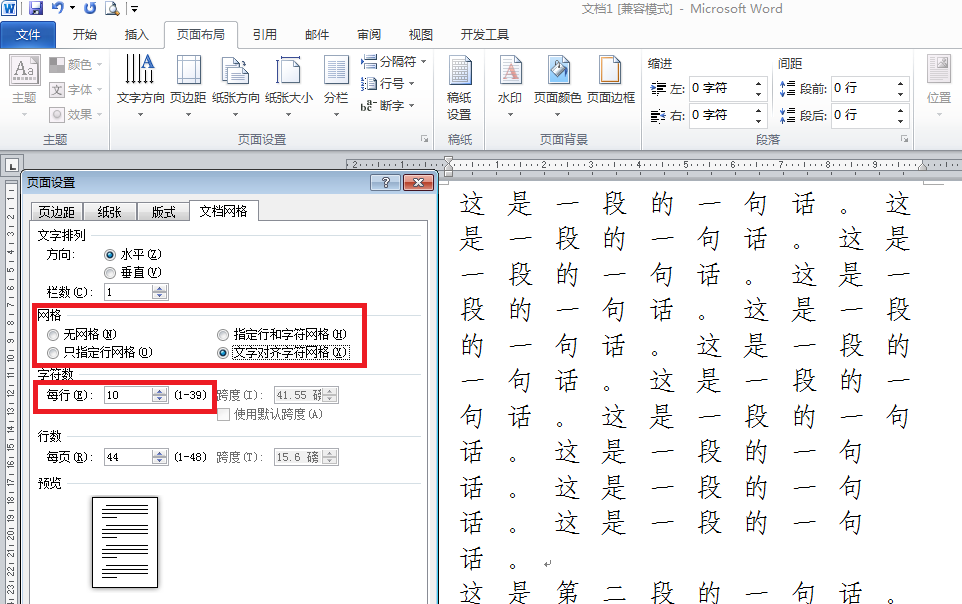Open the 稿纸设置 manuscript paper settings
This screenshot has height=604, width=962.
click(459, 86)
